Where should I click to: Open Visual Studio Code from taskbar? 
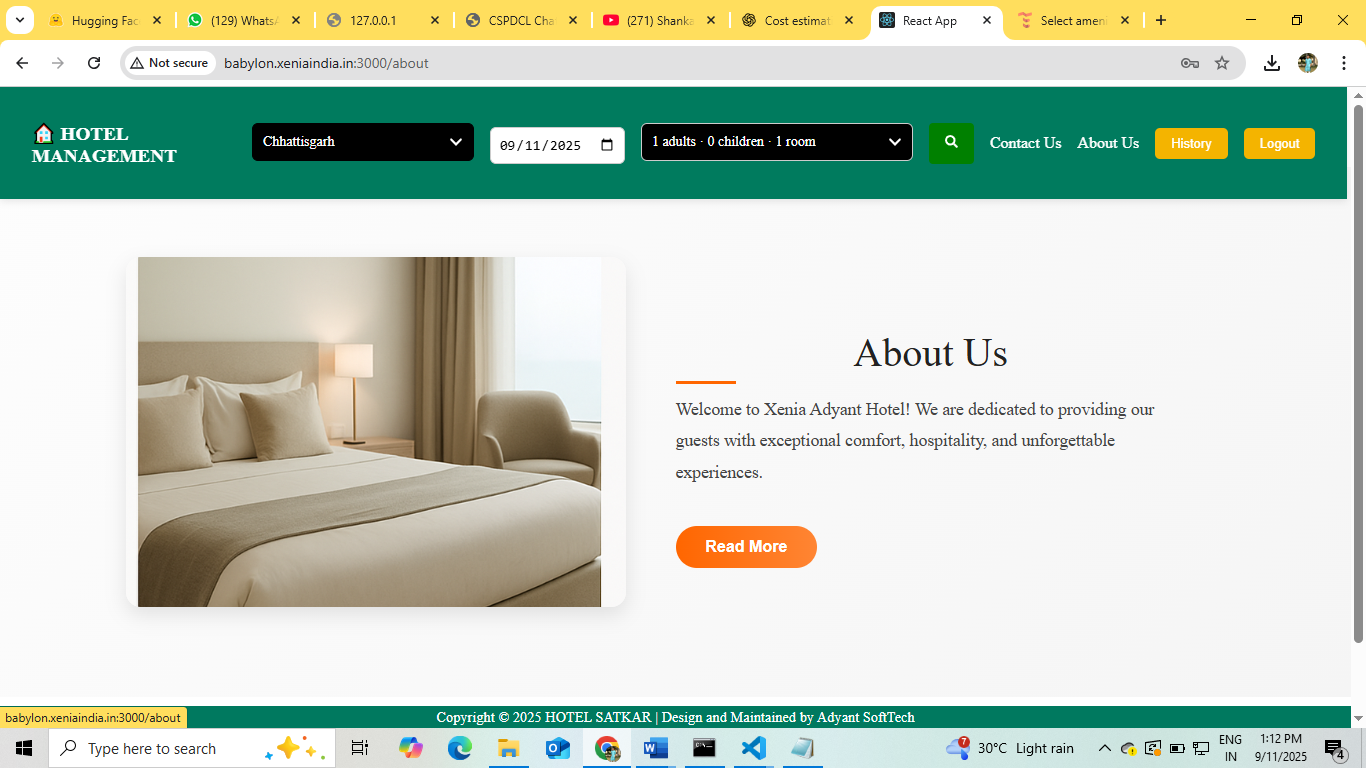[x=753, y=748]
